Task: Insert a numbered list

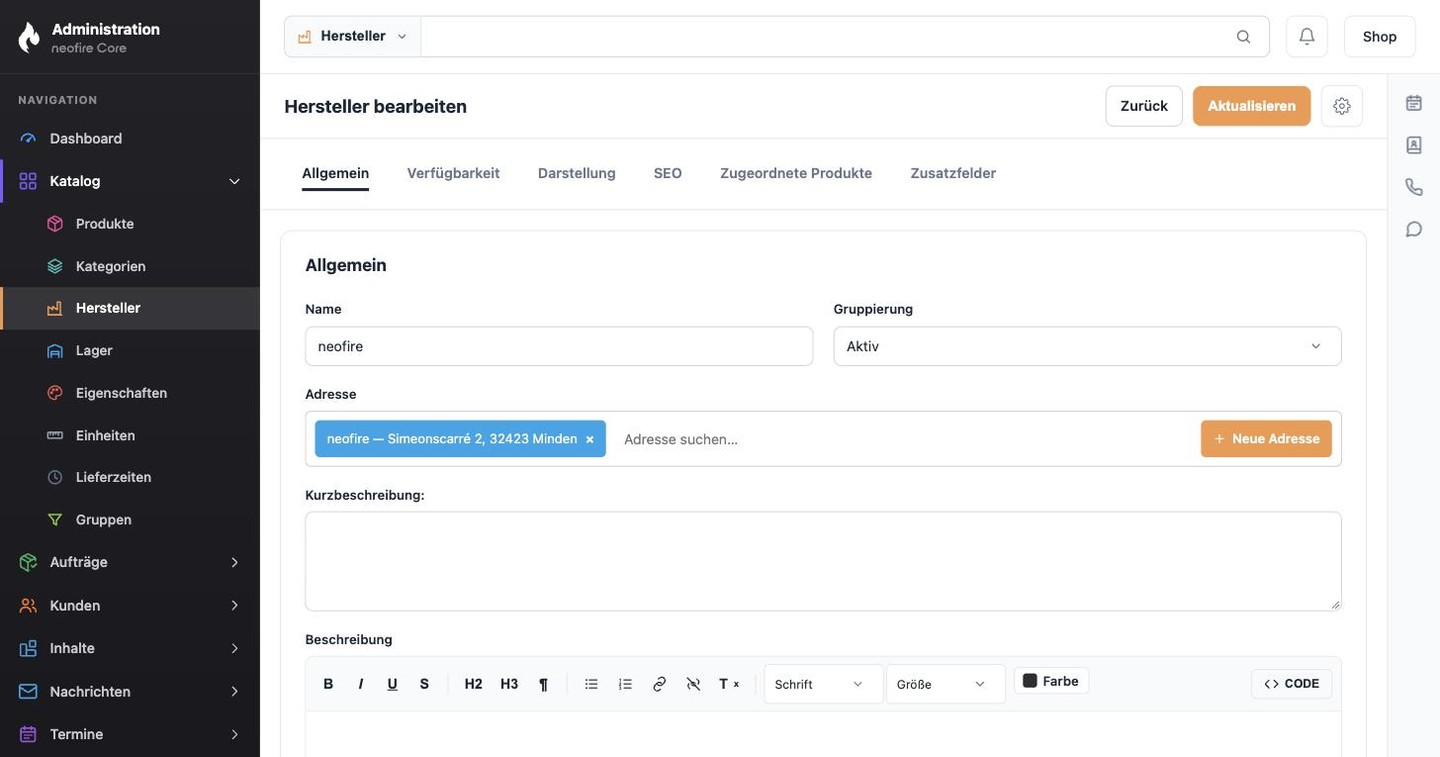Action: coord(625,684)
